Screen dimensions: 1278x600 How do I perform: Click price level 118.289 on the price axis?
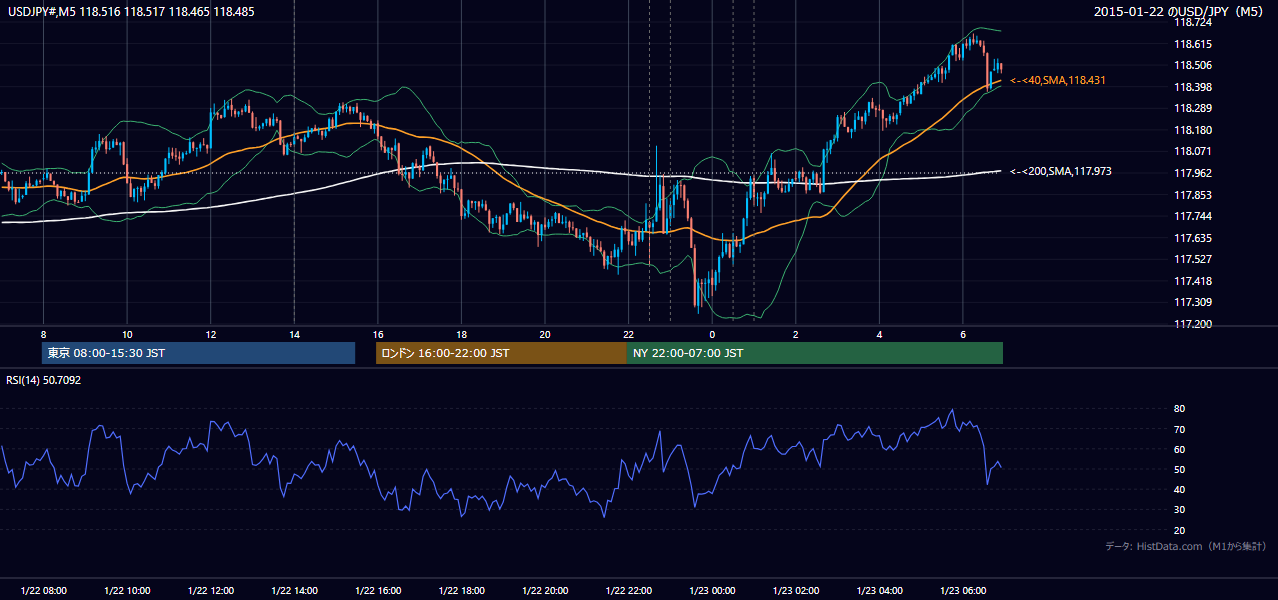pos(1192,108)
